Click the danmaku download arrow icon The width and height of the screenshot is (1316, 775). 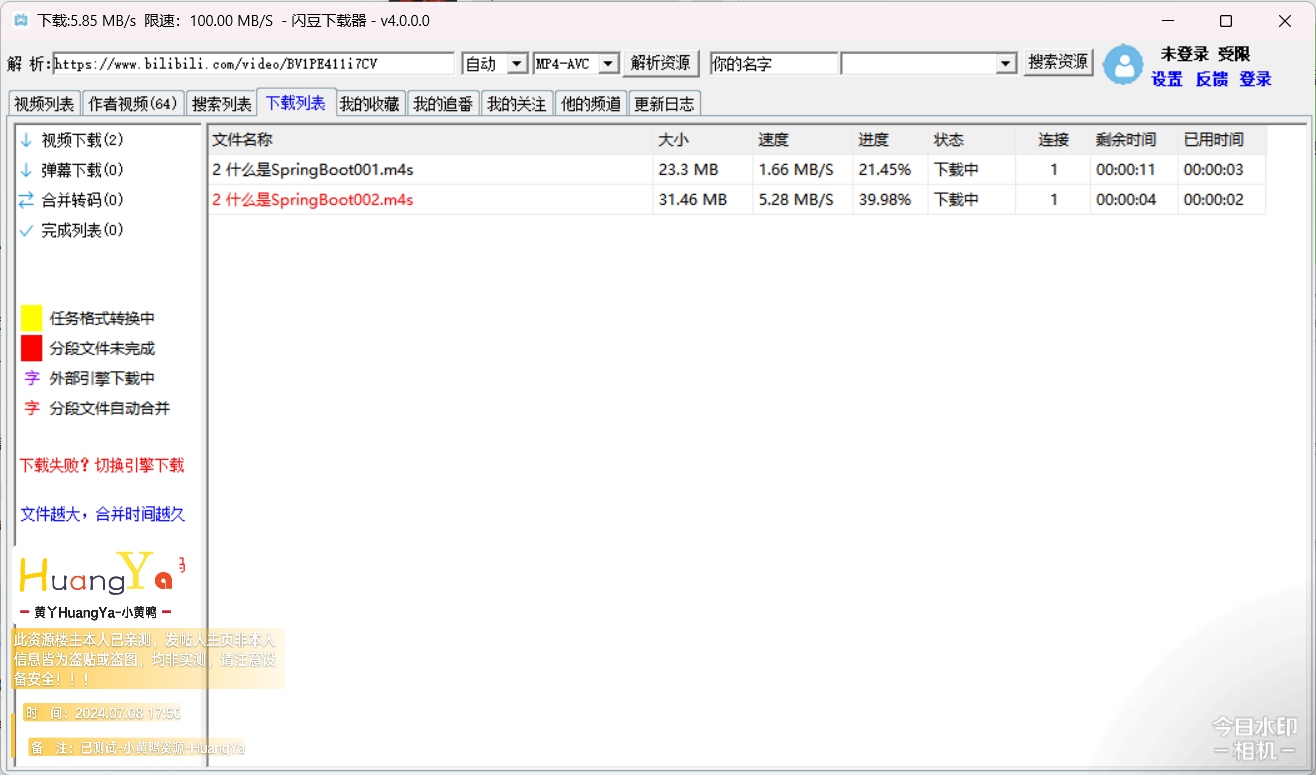pos(26,171)
